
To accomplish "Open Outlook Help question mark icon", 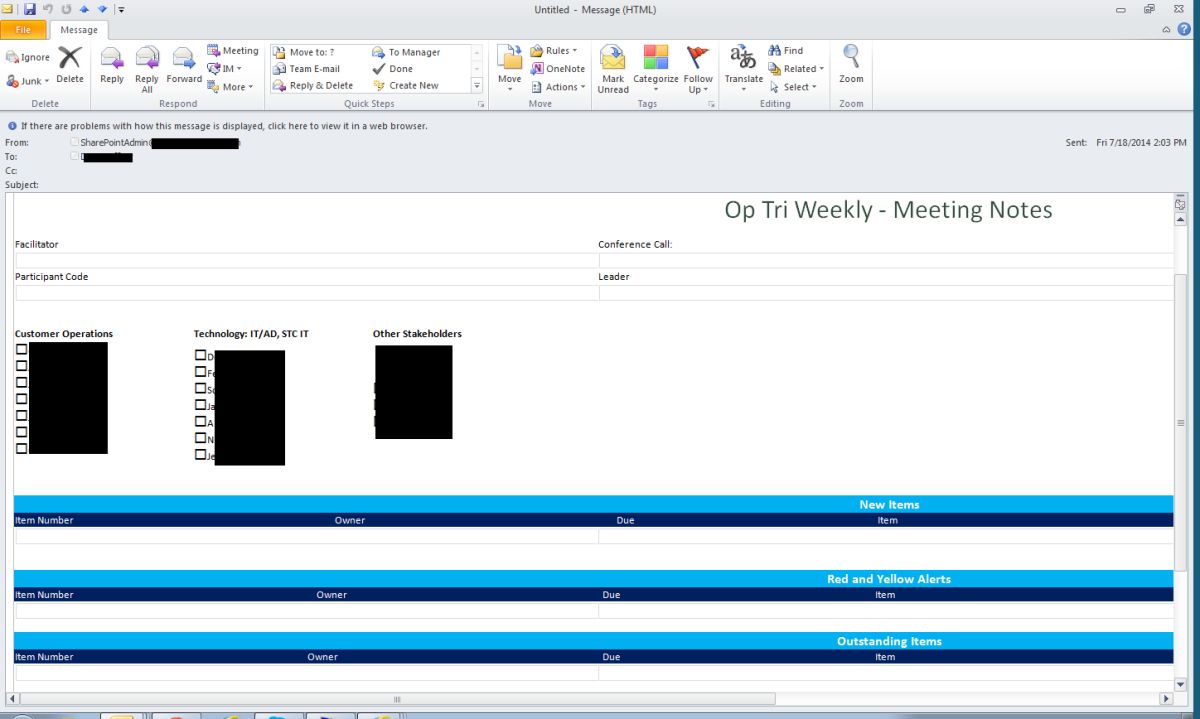I will click(x=1184, y=30).
